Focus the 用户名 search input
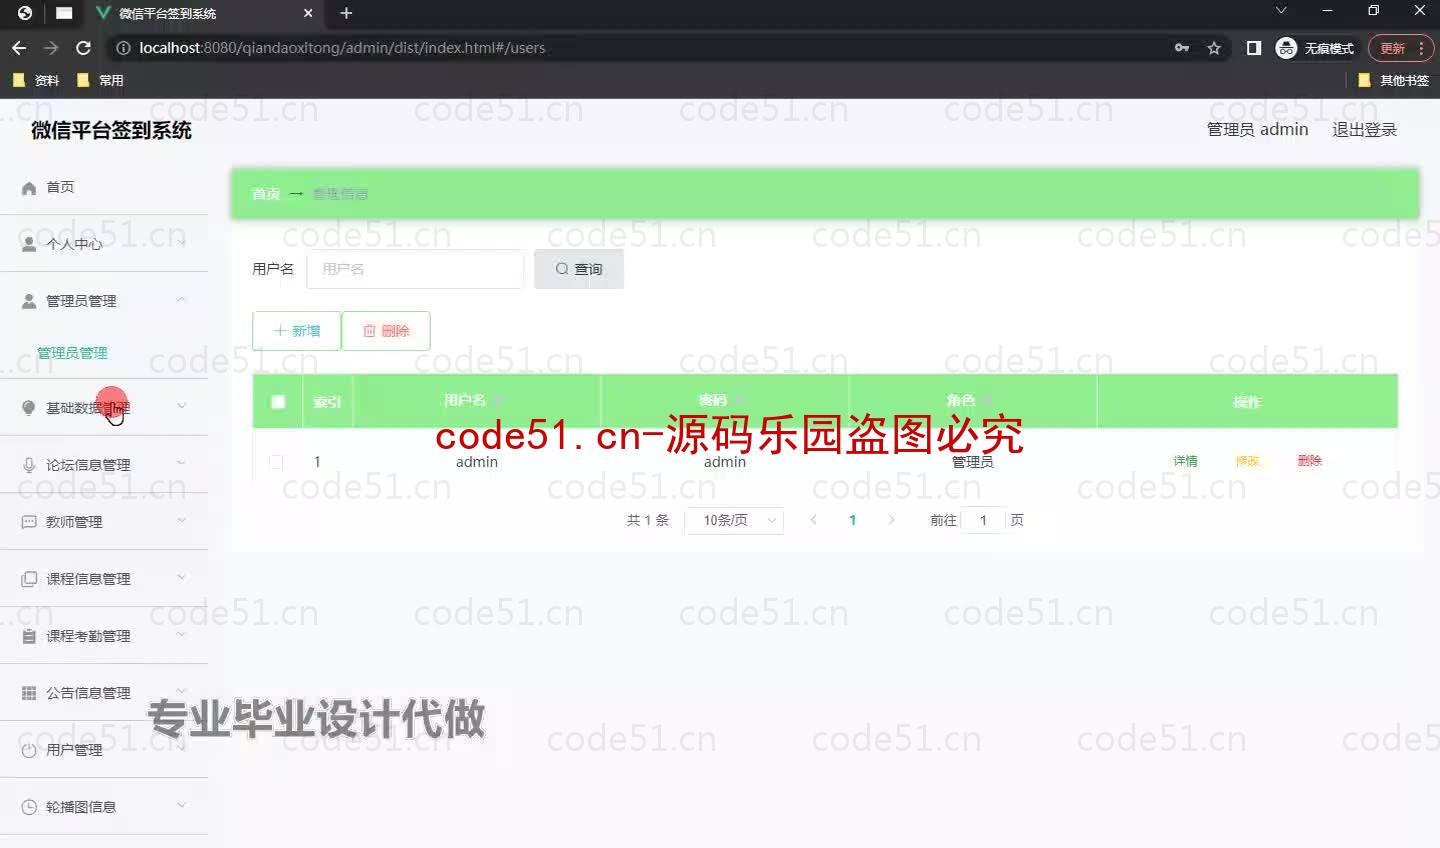 coord(415,269)
